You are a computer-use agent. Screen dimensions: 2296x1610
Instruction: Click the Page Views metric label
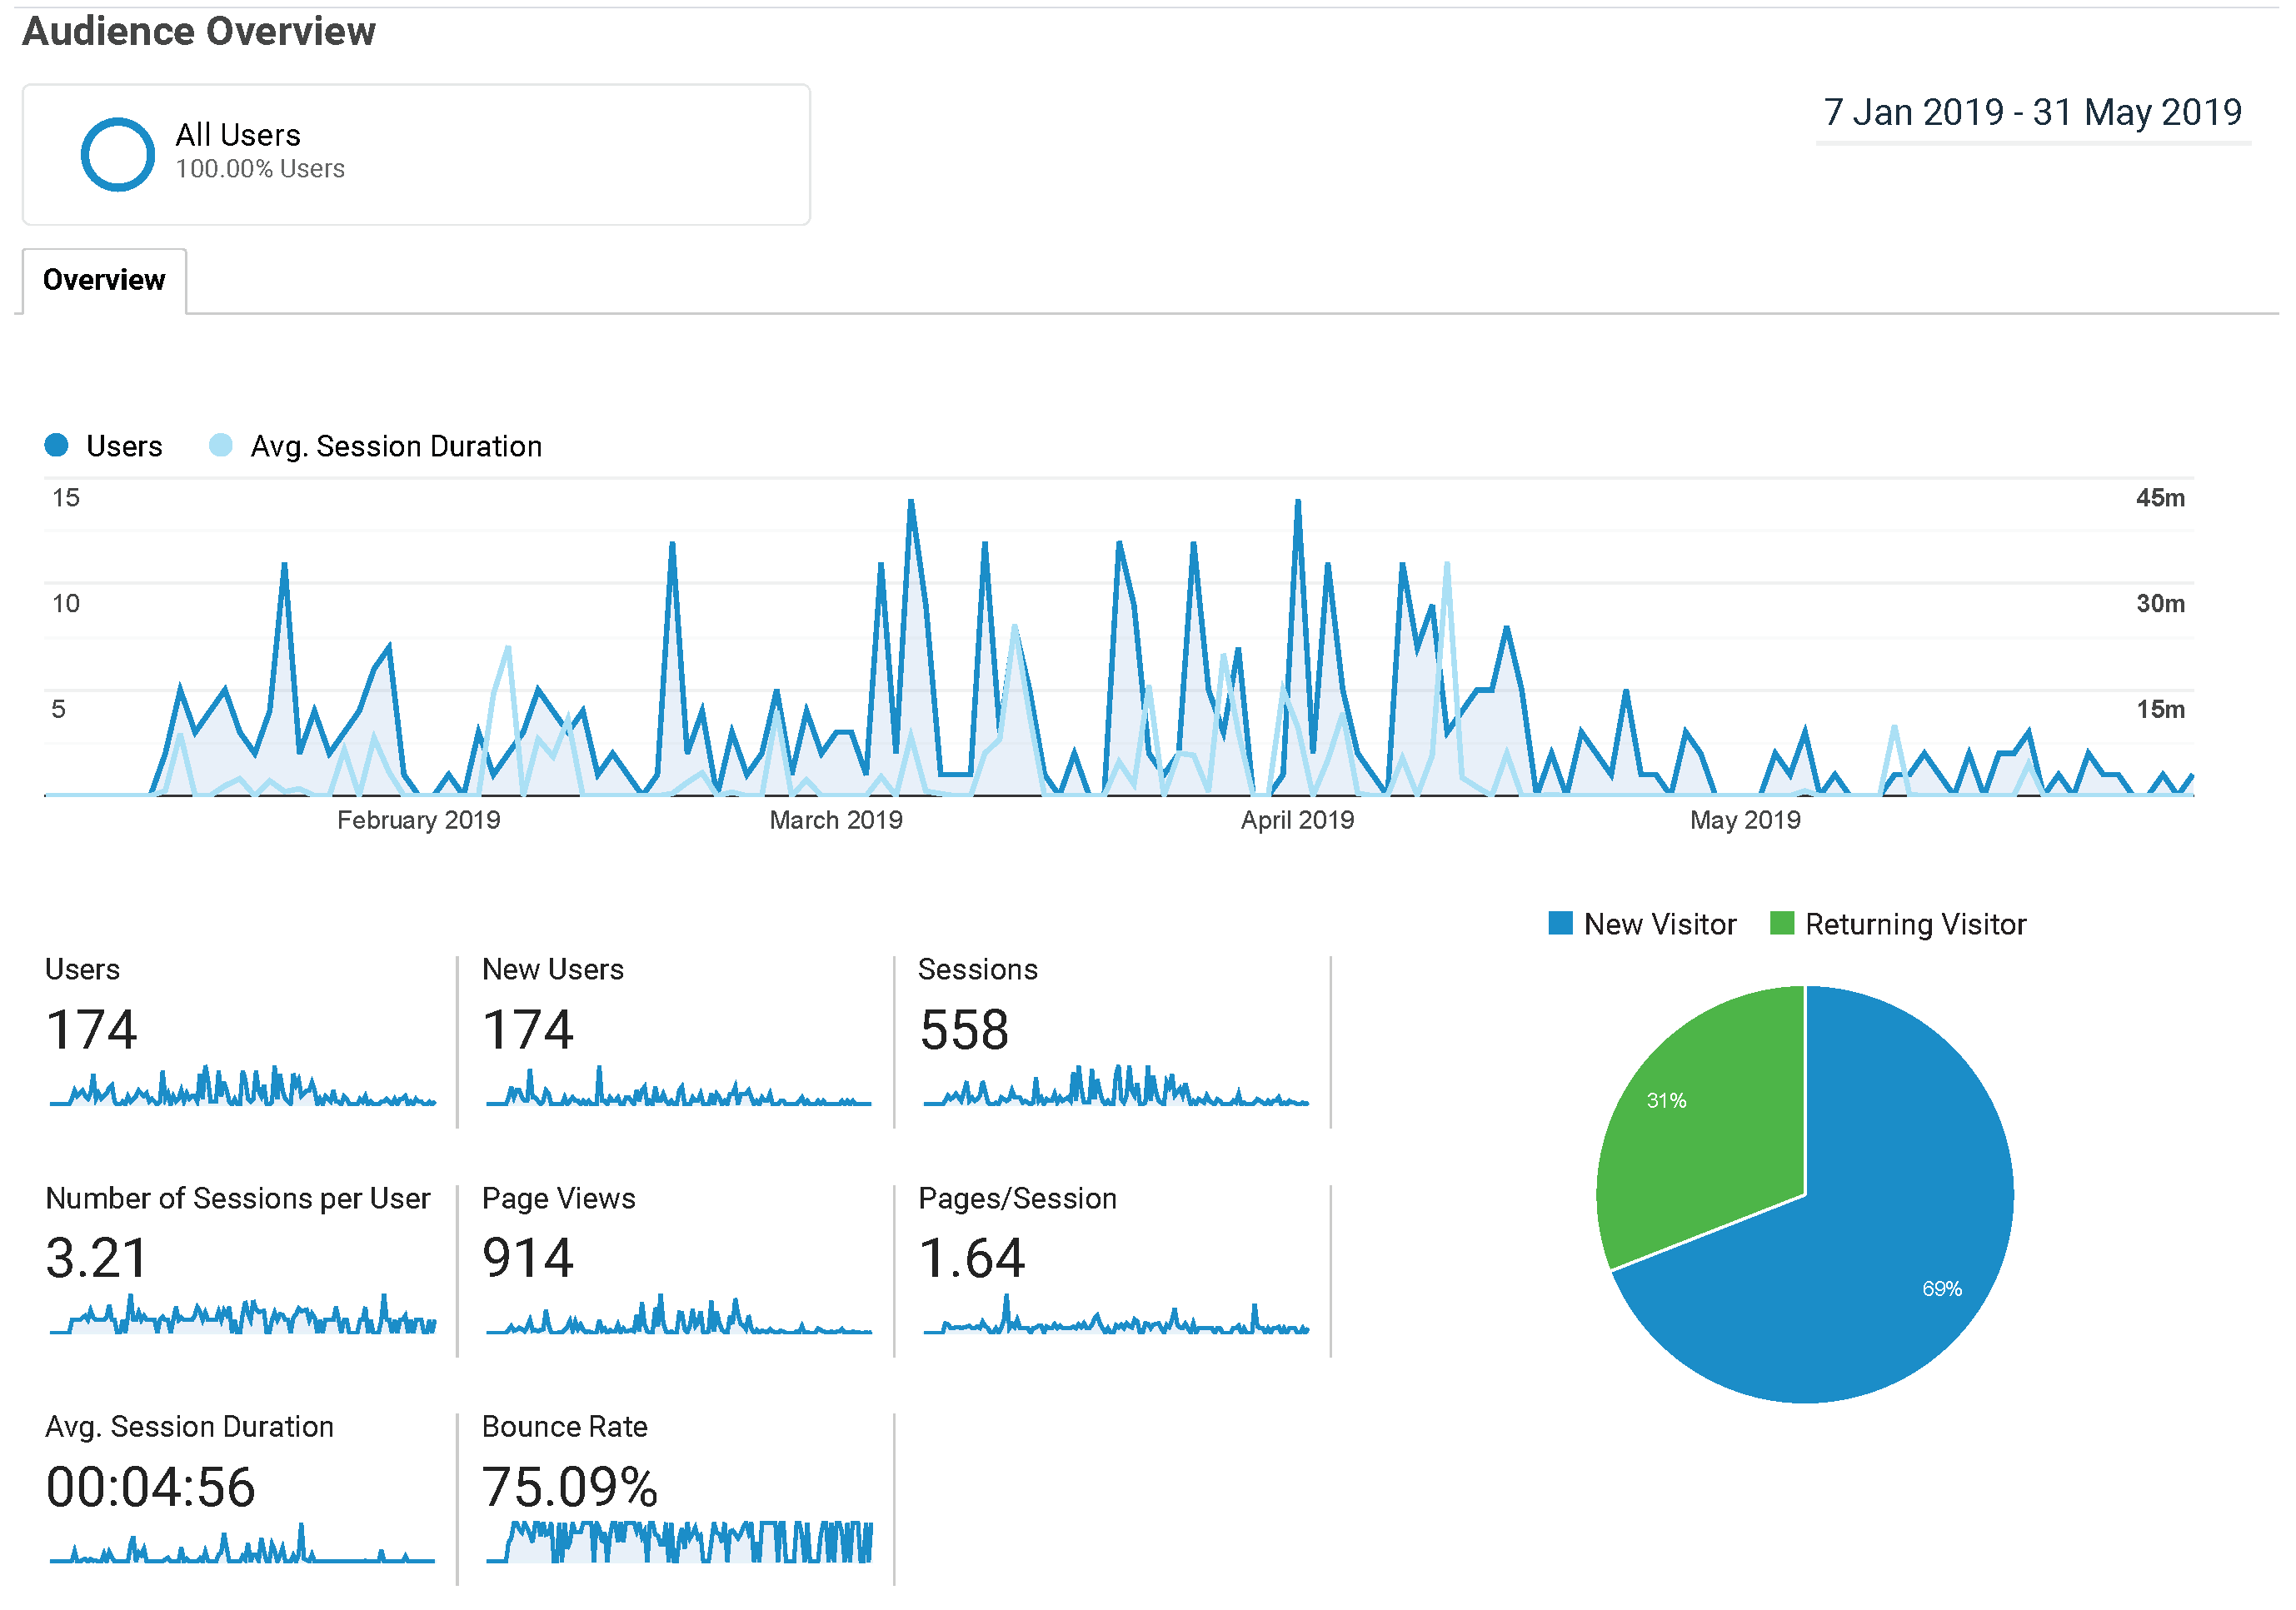coord(560,1200)
